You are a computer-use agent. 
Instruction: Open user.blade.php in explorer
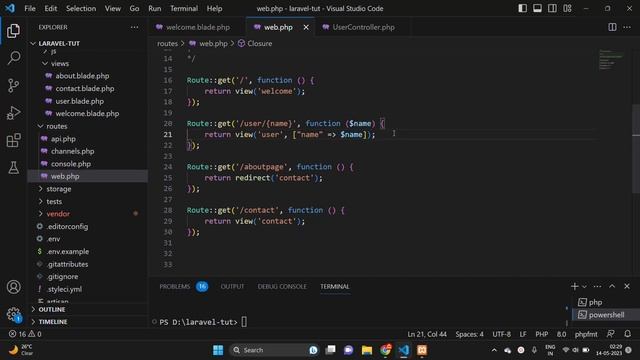80,101
